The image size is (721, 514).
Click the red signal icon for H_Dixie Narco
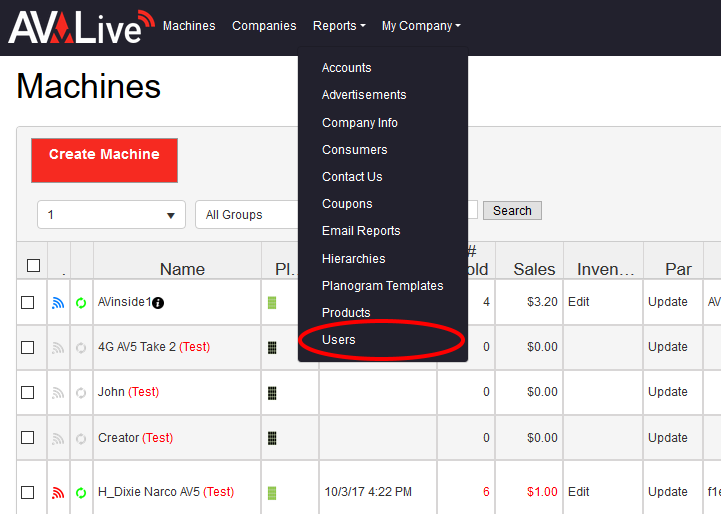(58, 493)
